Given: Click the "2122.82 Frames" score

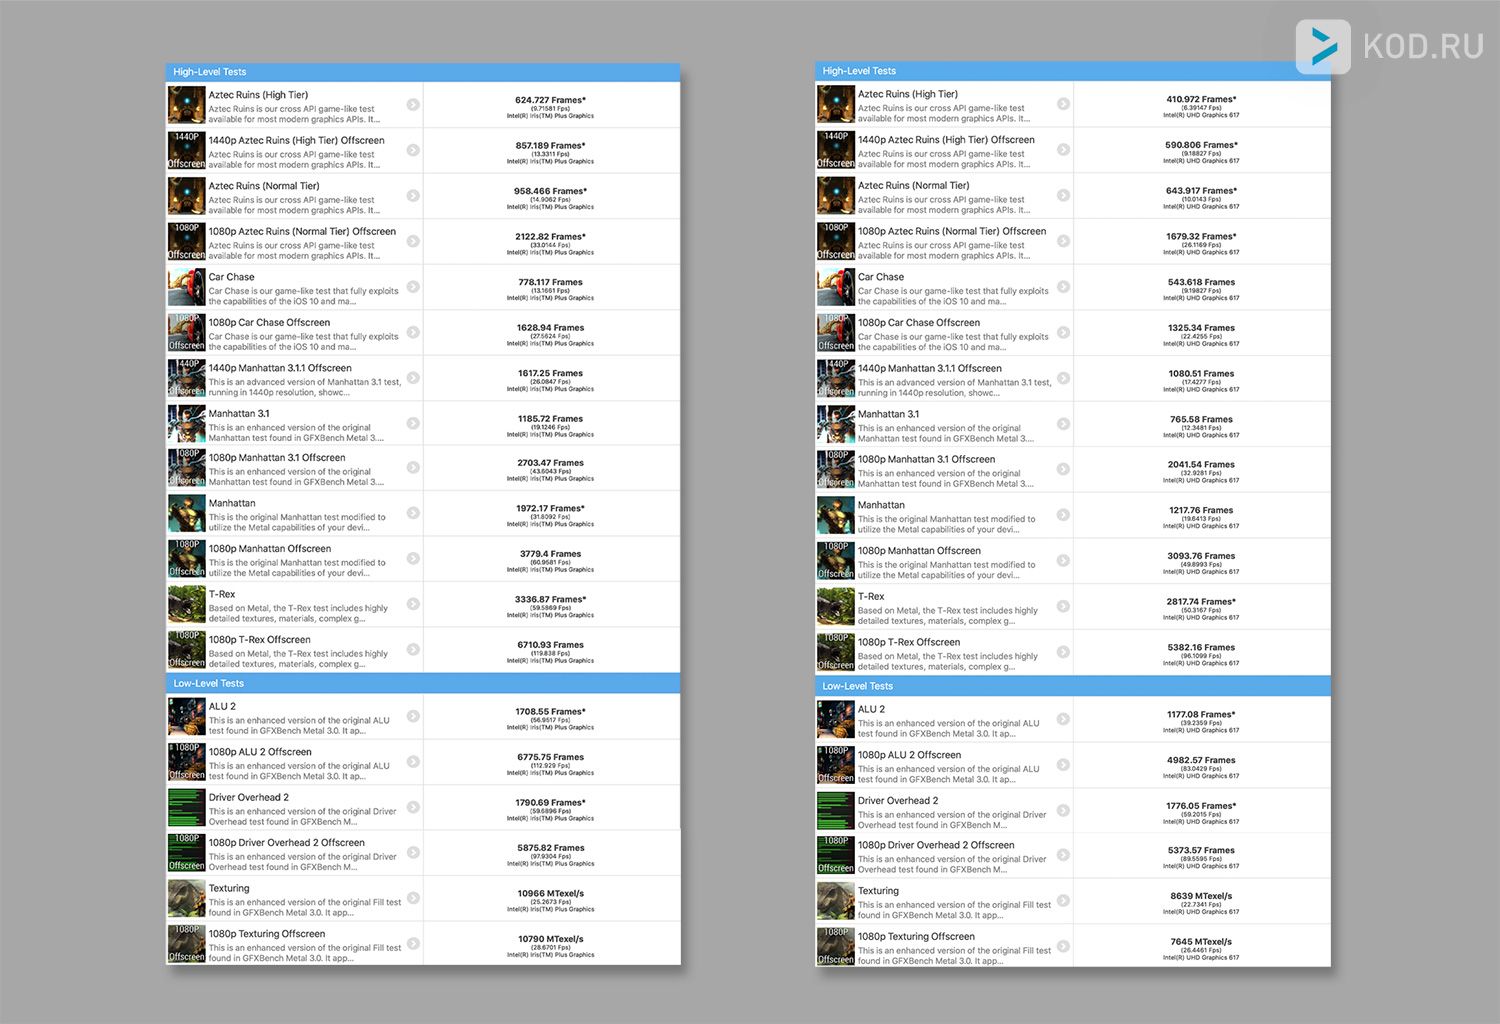Looking at the screenshot, I should [551, 237].
